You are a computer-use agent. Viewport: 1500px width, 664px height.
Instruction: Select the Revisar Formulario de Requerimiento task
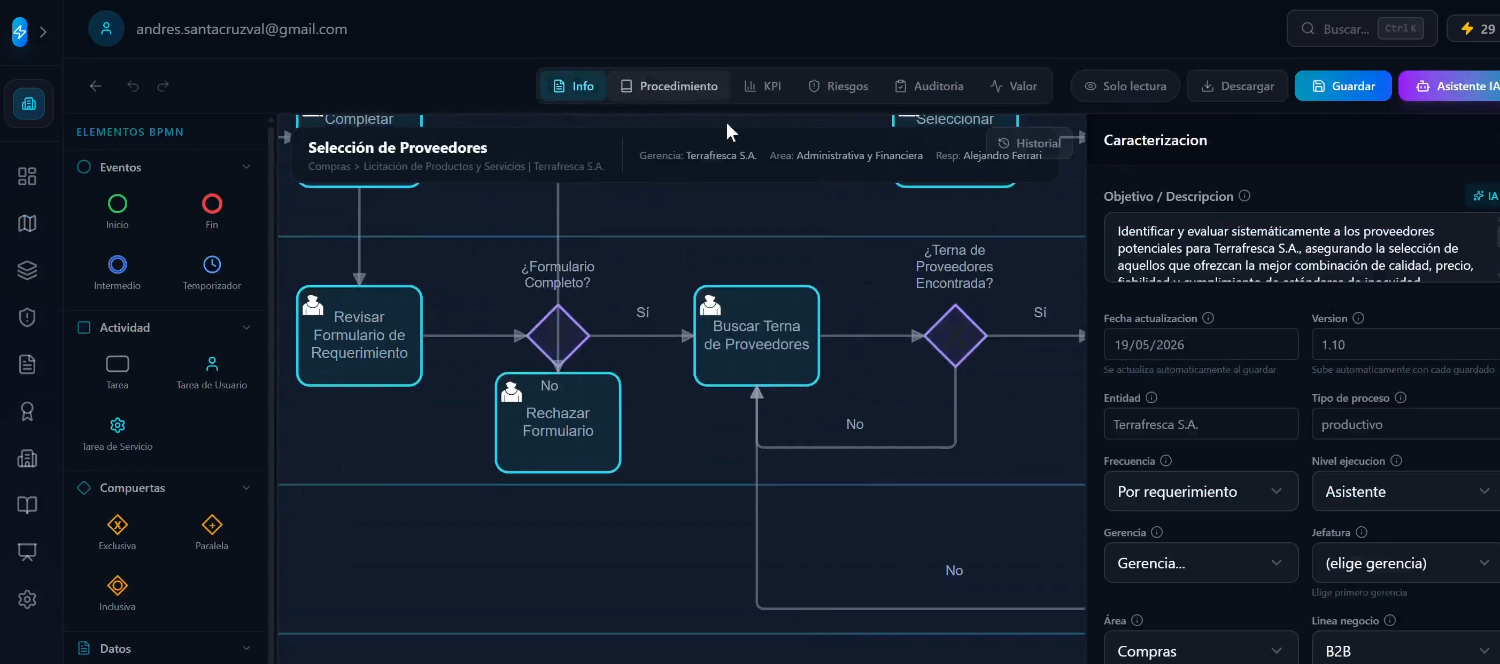pos(359,336)
